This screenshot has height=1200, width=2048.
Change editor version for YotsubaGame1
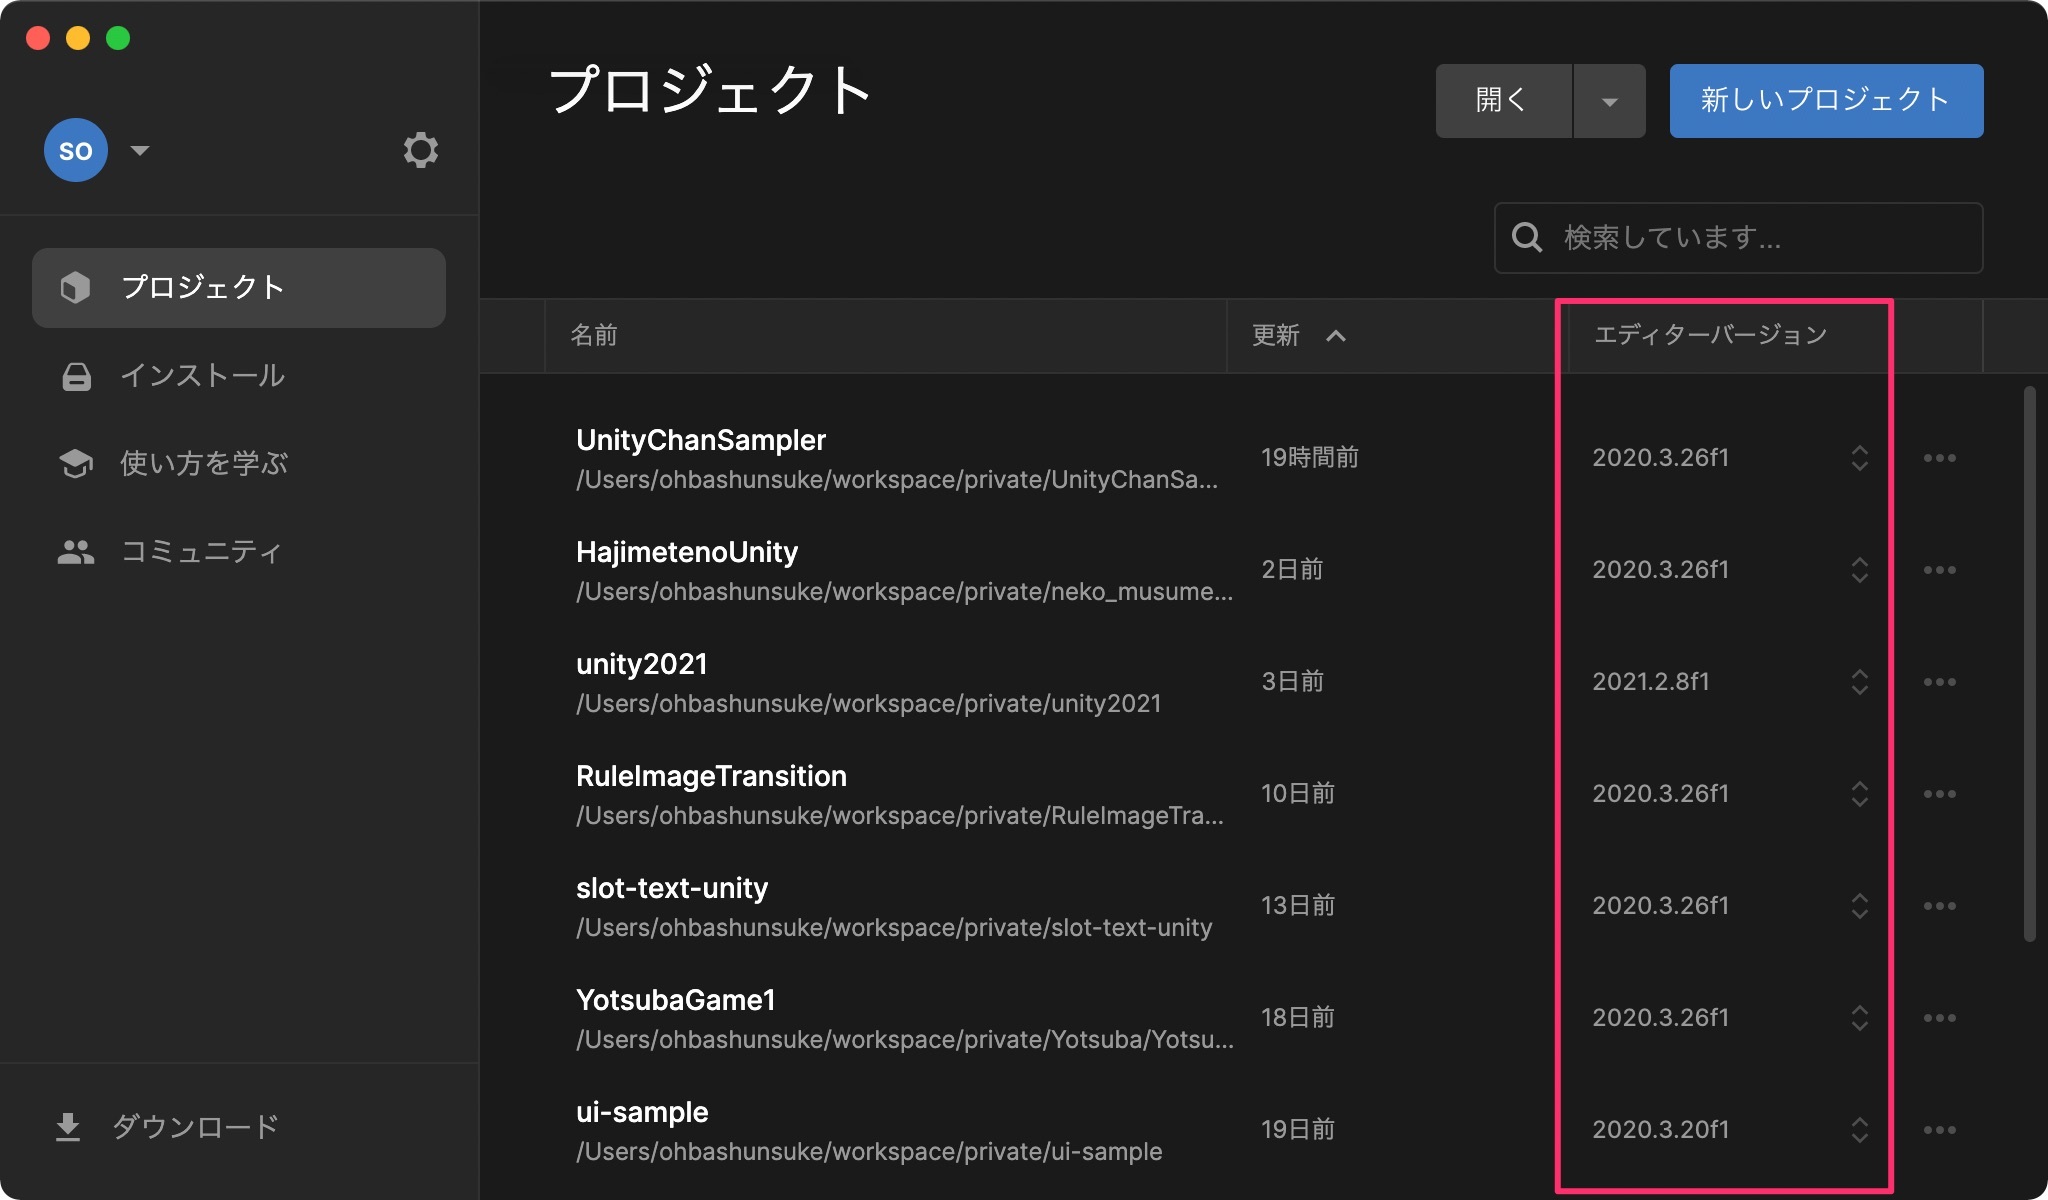1859,1018
